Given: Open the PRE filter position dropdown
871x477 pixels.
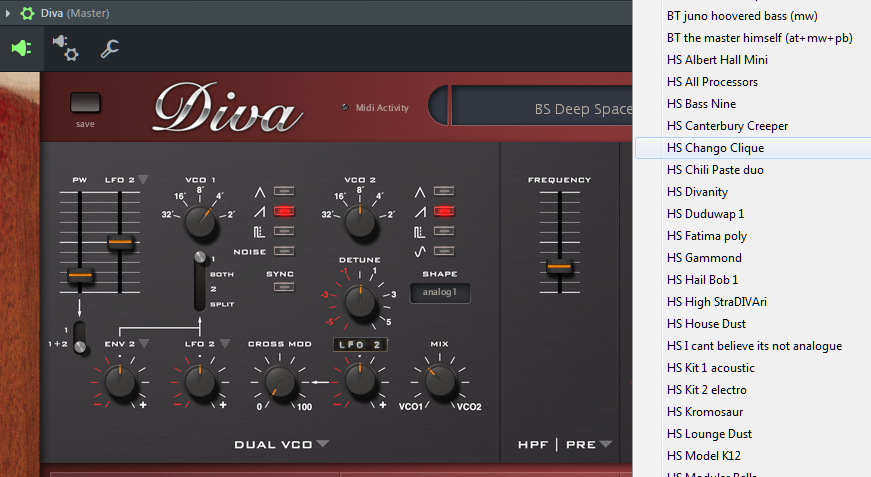Looking at the screenshot, I should (x=606, y=444).
